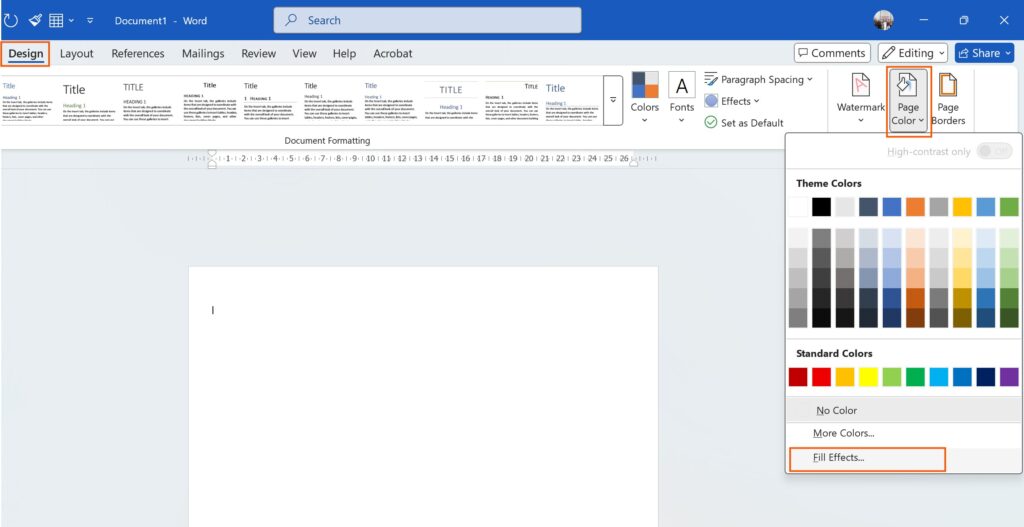Open the theme Colors dropdown
This screenshot has width=1024, height=527.
645,98
